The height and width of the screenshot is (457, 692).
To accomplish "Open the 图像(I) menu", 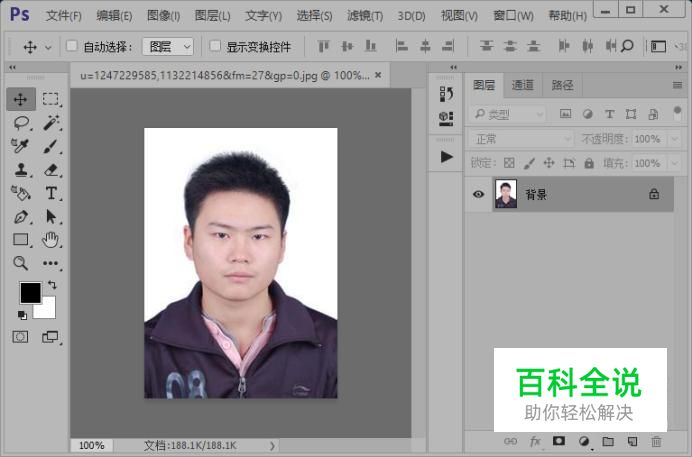I will (164, 16).
